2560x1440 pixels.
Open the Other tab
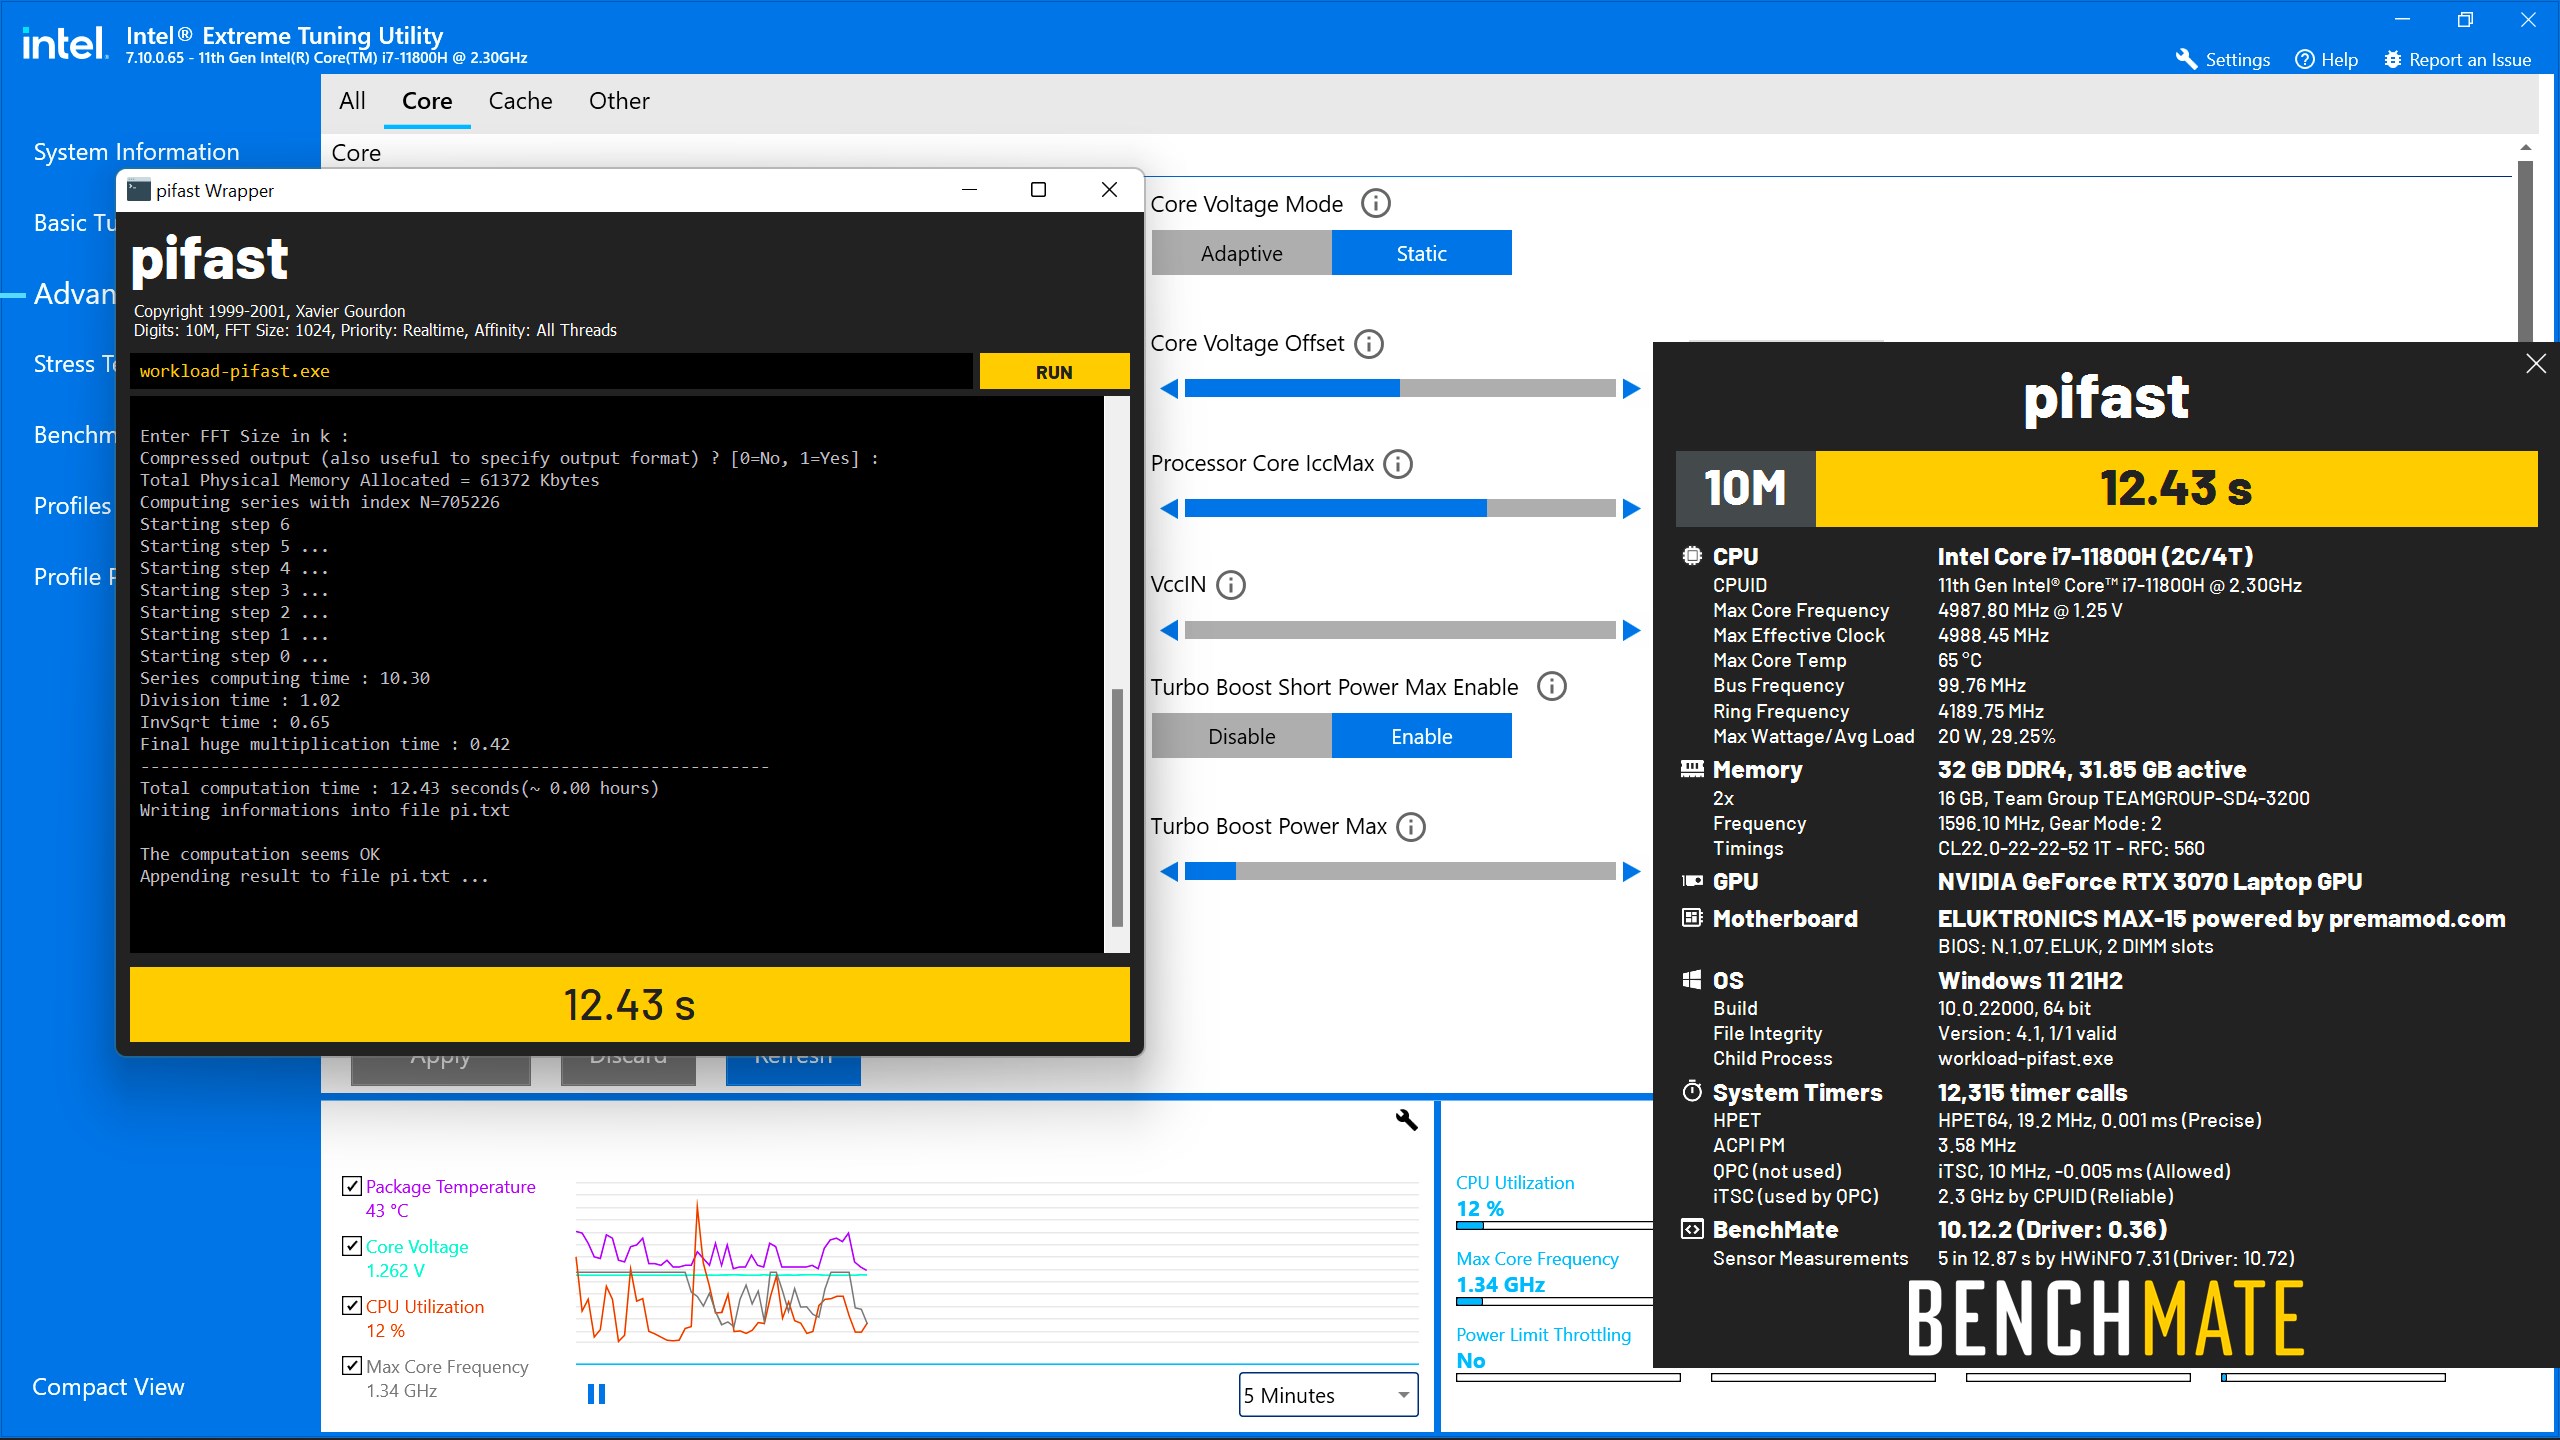(619, 101)
